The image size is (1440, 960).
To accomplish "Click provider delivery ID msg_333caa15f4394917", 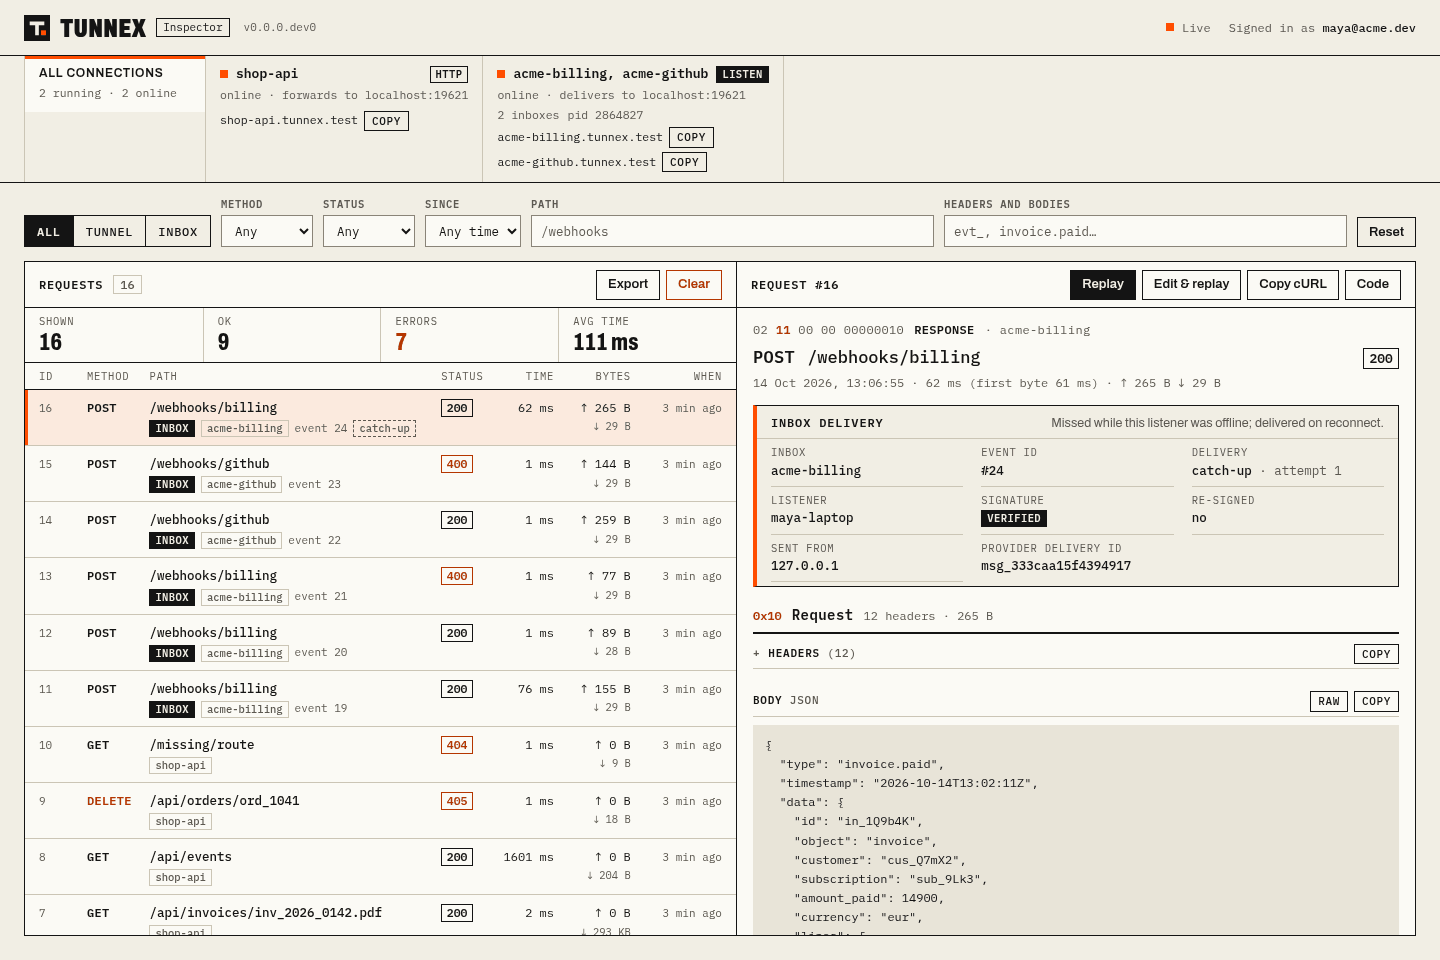I will click(1056, 566).
